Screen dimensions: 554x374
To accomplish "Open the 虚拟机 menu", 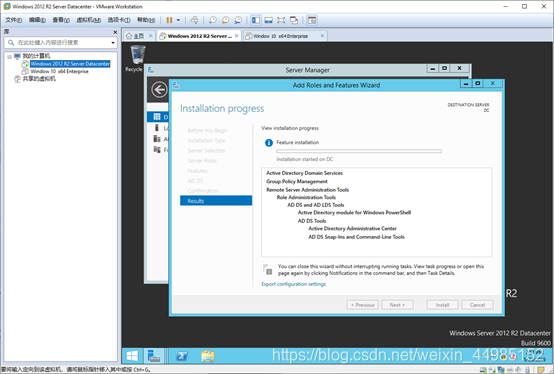I will click(x=89, y=20).
